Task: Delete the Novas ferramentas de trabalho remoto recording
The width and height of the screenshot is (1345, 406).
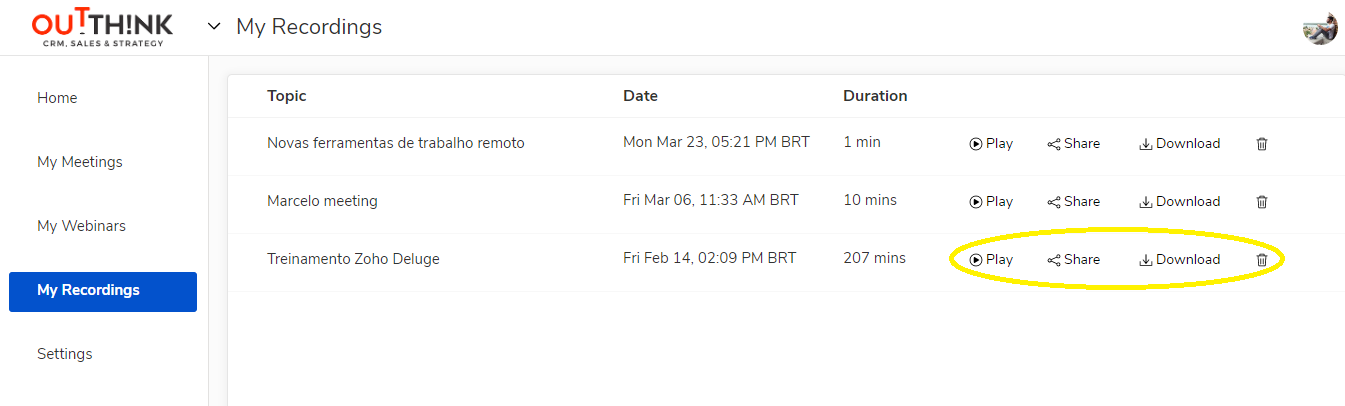Action: pyautogui.click(x=1262, y=144)
